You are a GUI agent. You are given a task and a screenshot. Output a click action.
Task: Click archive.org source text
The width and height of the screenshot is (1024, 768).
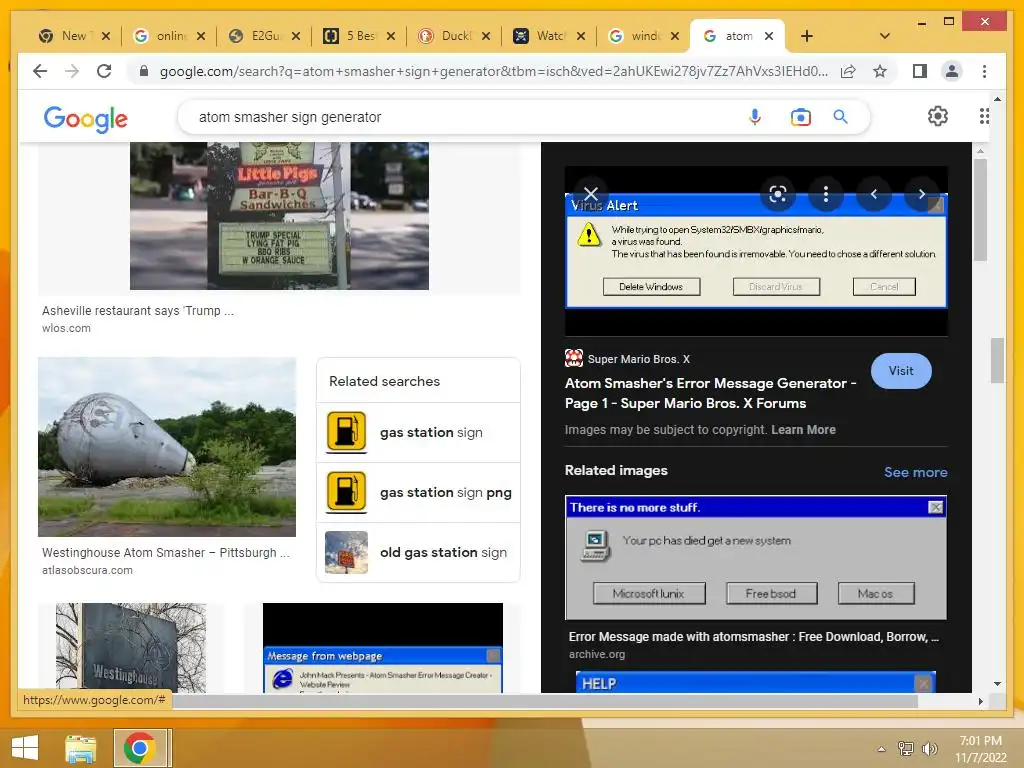[596, 654]
